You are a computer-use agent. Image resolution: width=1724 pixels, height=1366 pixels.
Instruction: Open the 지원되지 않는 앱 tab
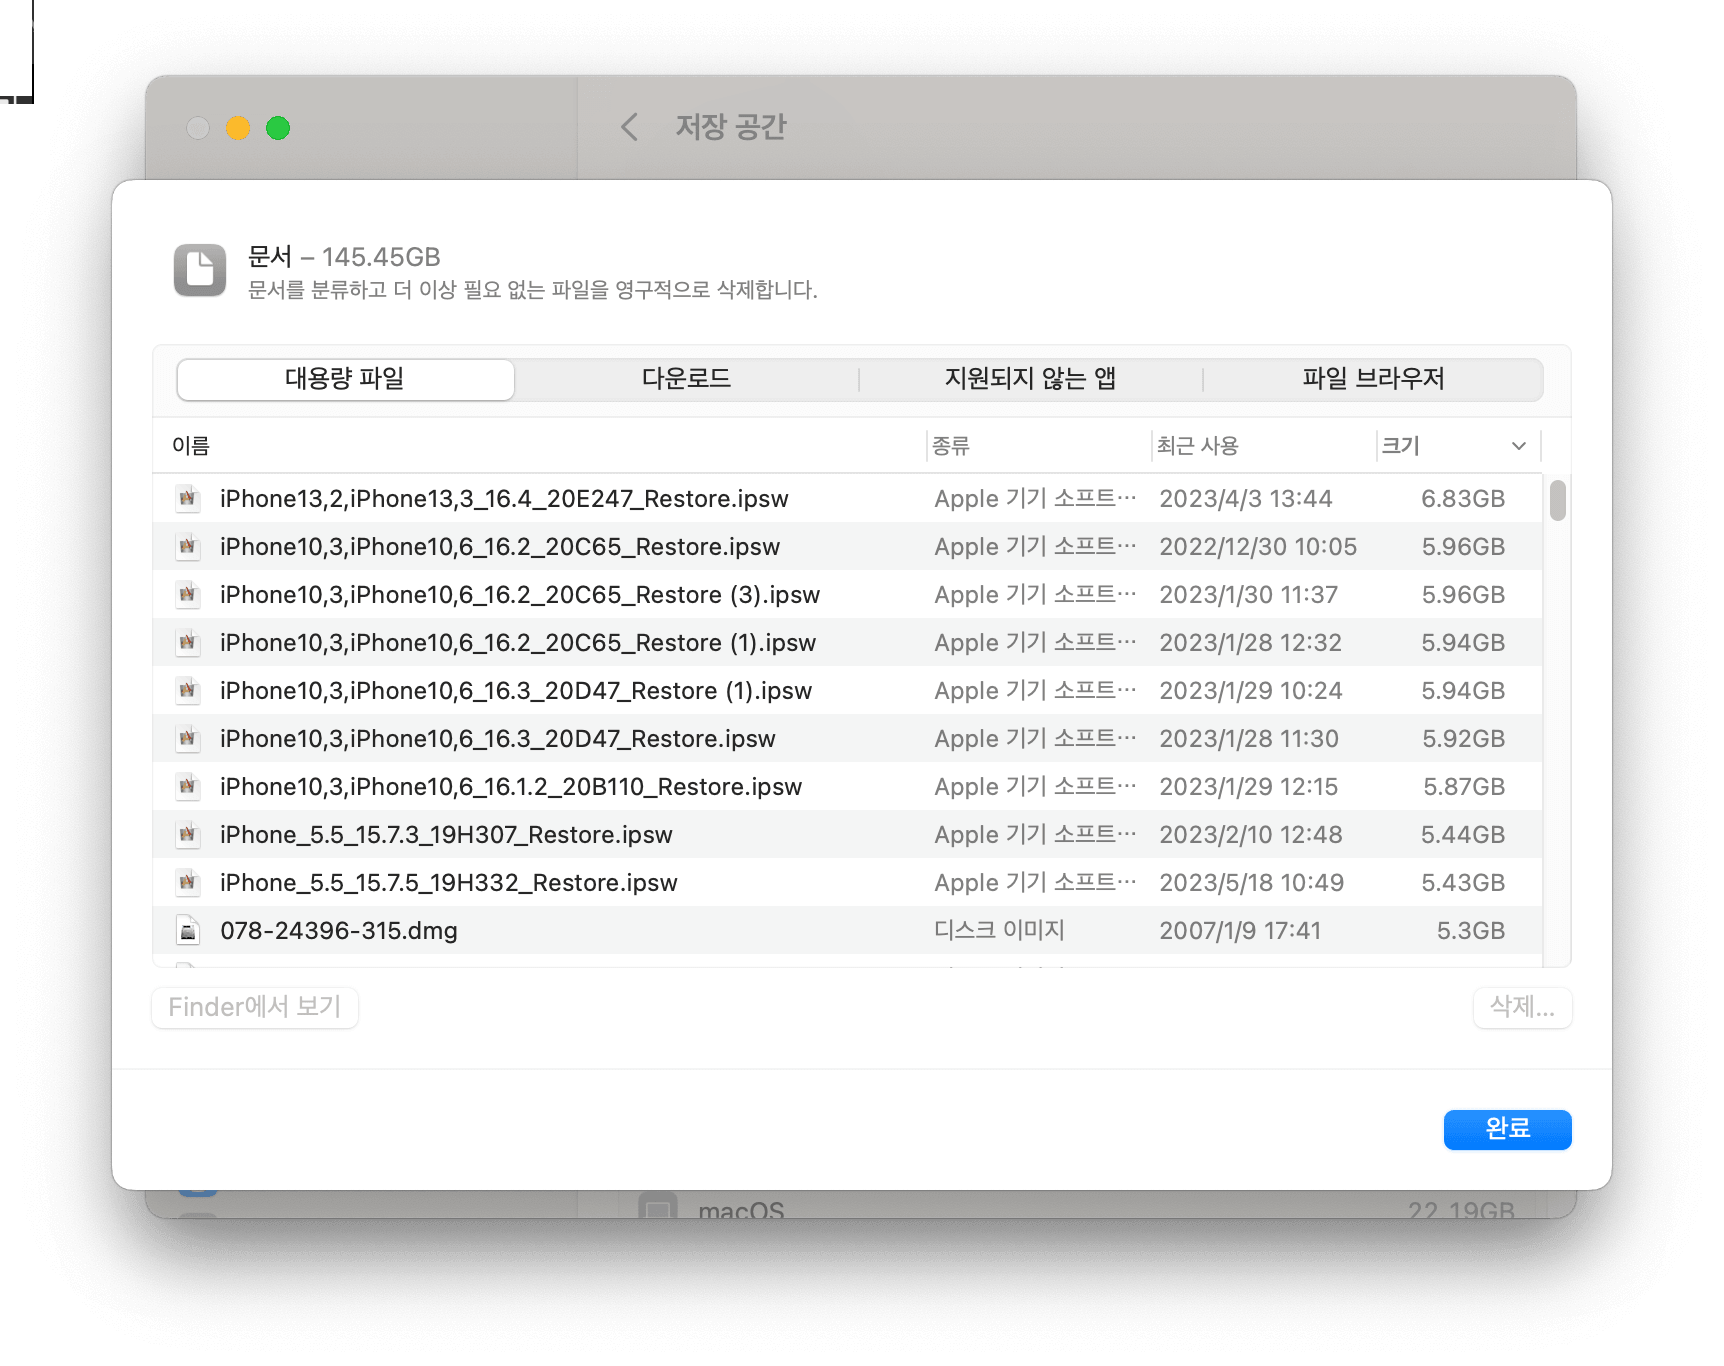coord(1030,379)
